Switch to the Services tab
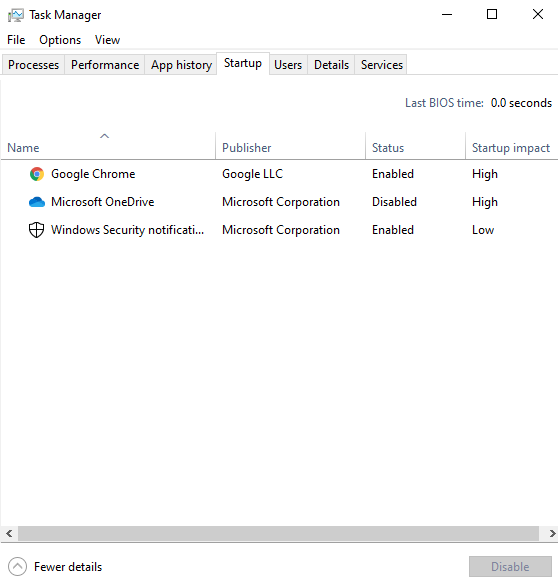 (x=381, y=65)
